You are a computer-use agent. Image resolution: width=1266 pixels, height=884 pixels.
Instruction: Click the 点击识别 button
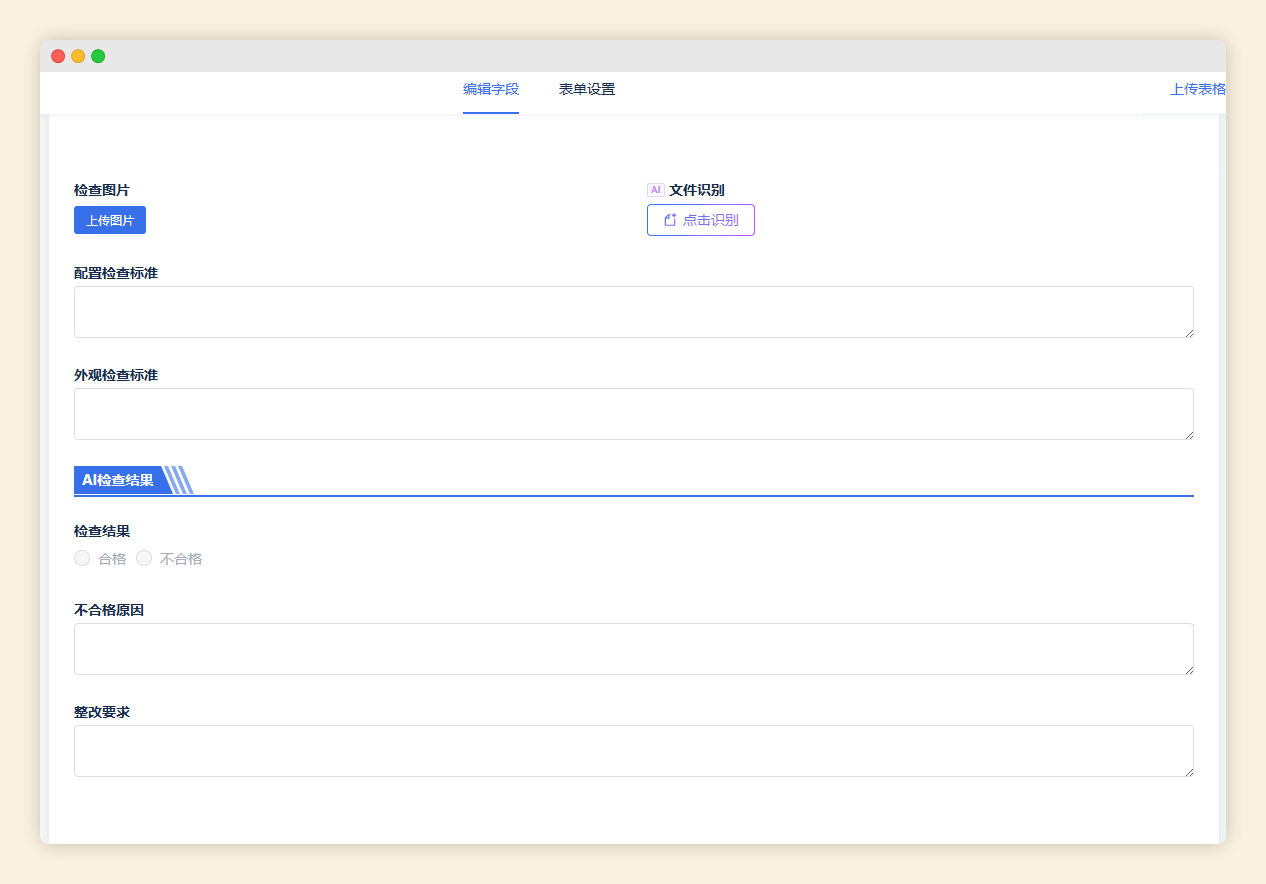coord(701,220)
